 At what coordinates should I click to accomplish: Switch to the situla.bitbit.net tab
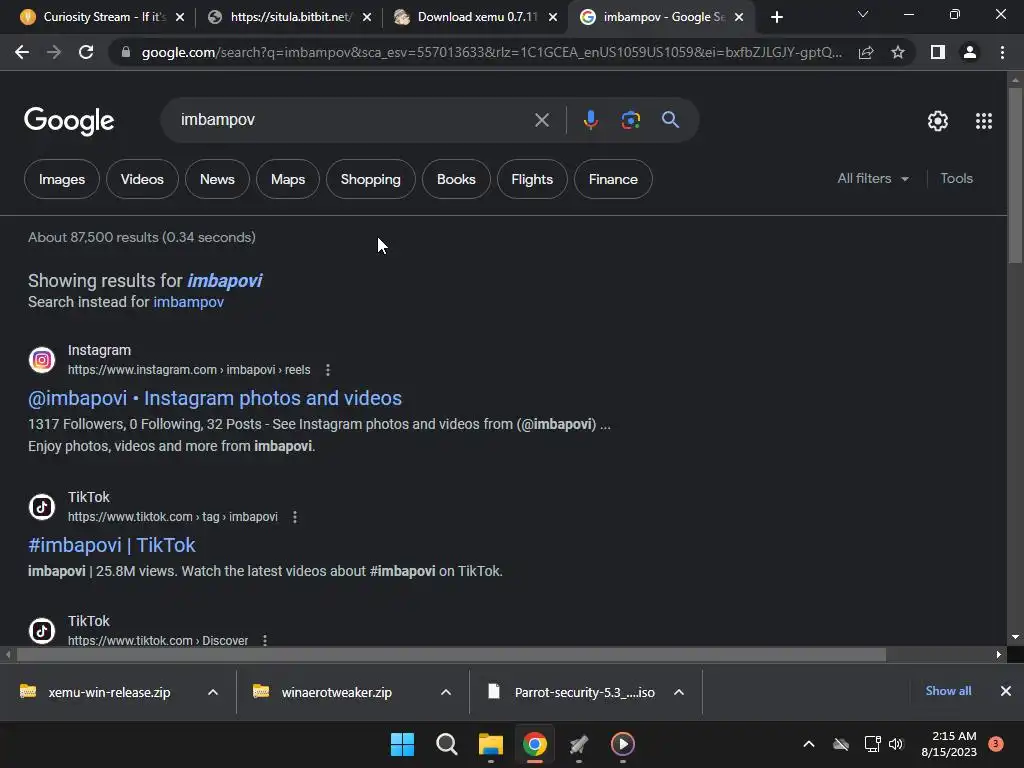[x=289, y=17]
